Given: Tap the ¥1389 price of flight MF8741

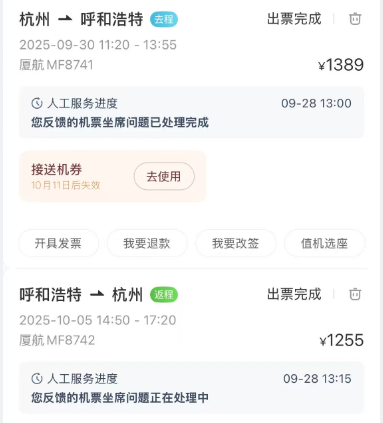Looking at the screenshot, I should [341, 65].
